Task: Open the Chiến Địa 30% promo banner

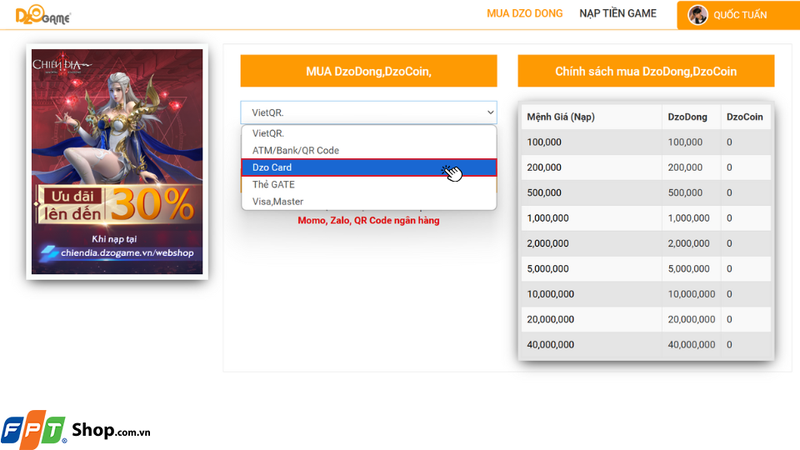Action: coord(117,161)
